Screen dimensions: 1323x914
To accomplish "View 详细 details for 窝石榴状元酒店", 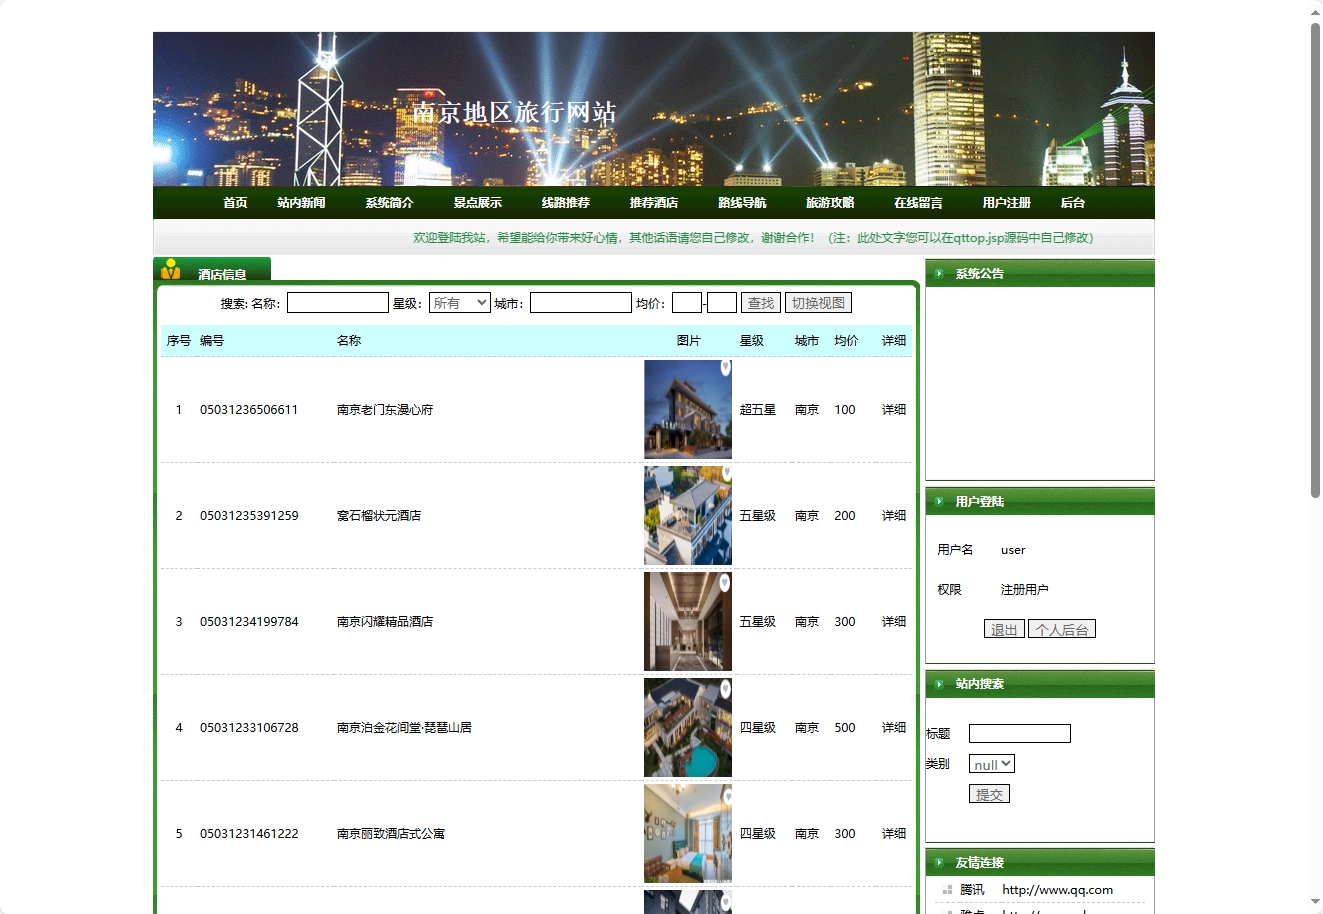I will point(893,516).
